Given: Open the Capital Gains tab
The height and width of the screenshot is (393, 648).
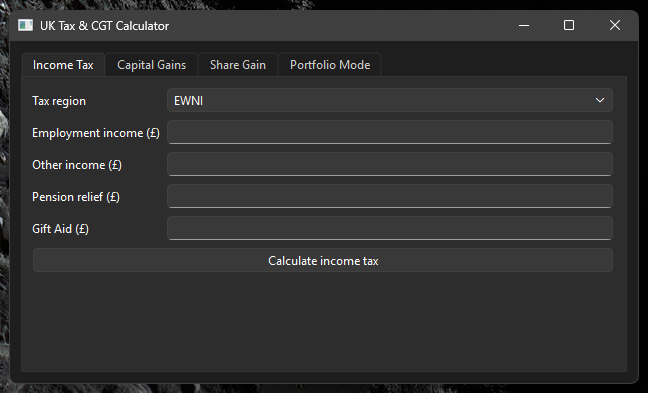Looking at the screenshot, I should [151, 65].
